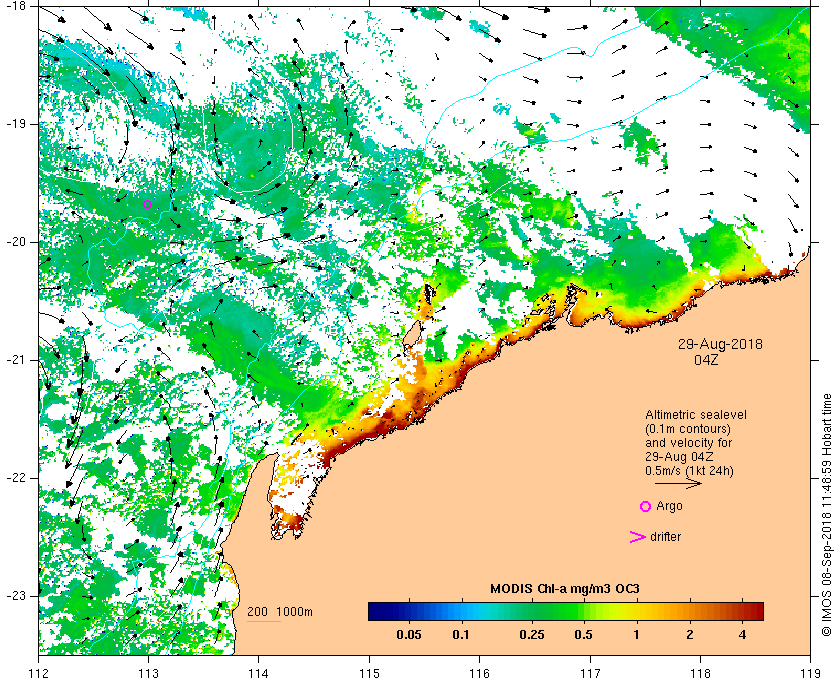
Task: Click the drifter legend label
Action: [665, 536]
